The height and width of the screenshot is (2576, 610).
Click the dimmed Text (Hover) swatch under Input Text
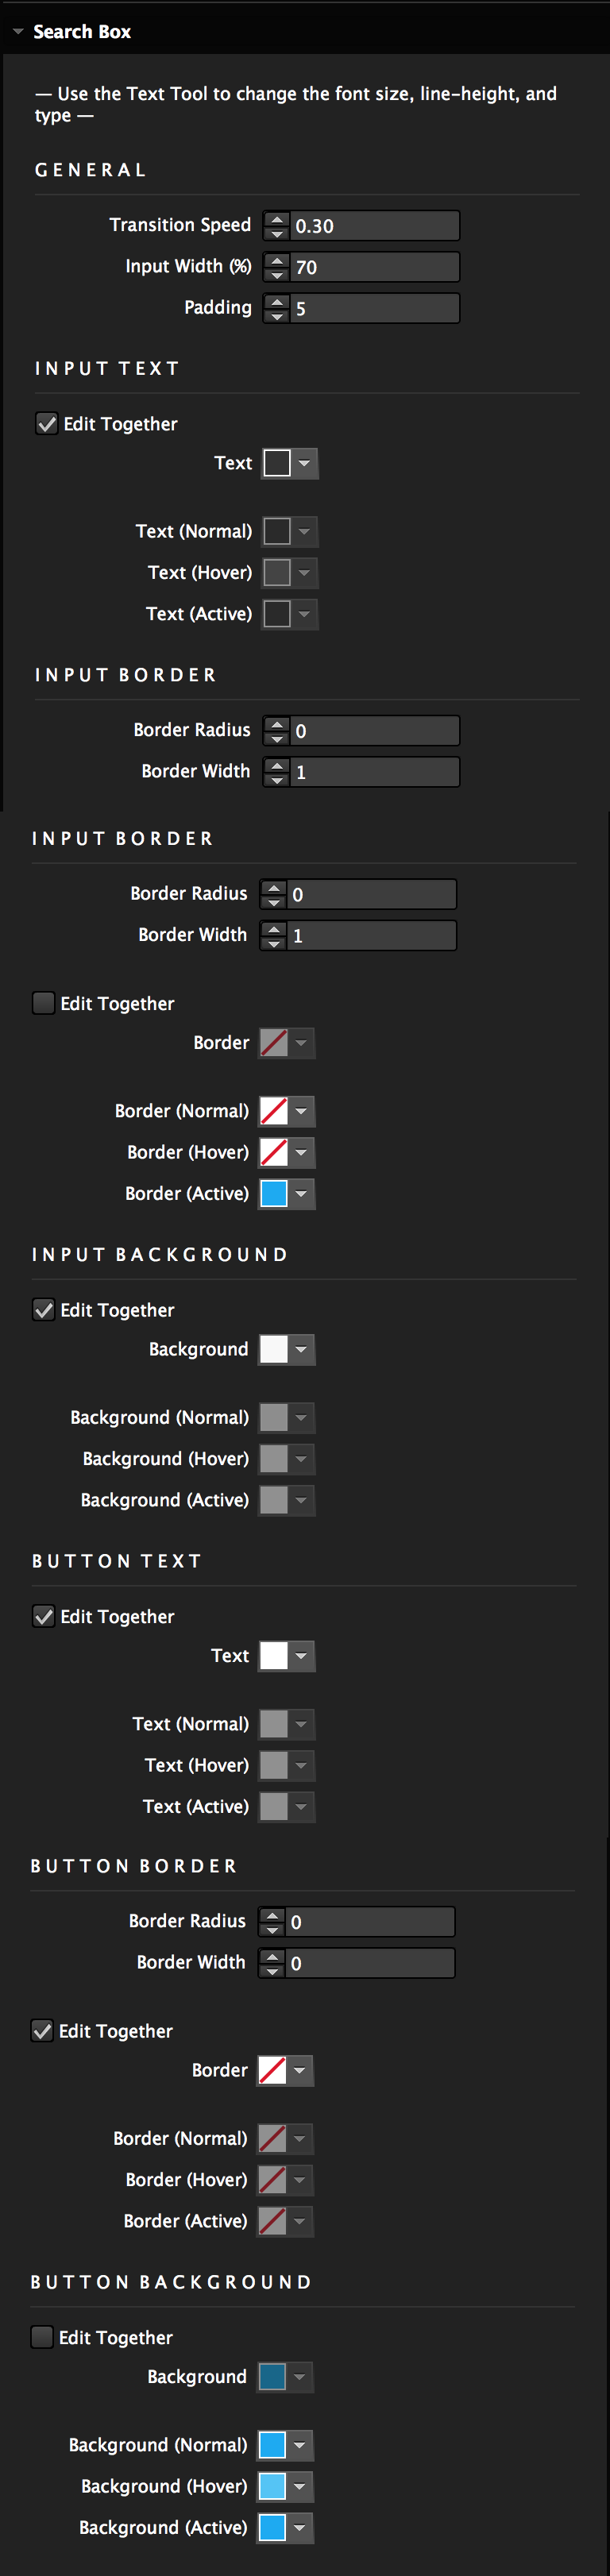277,572
